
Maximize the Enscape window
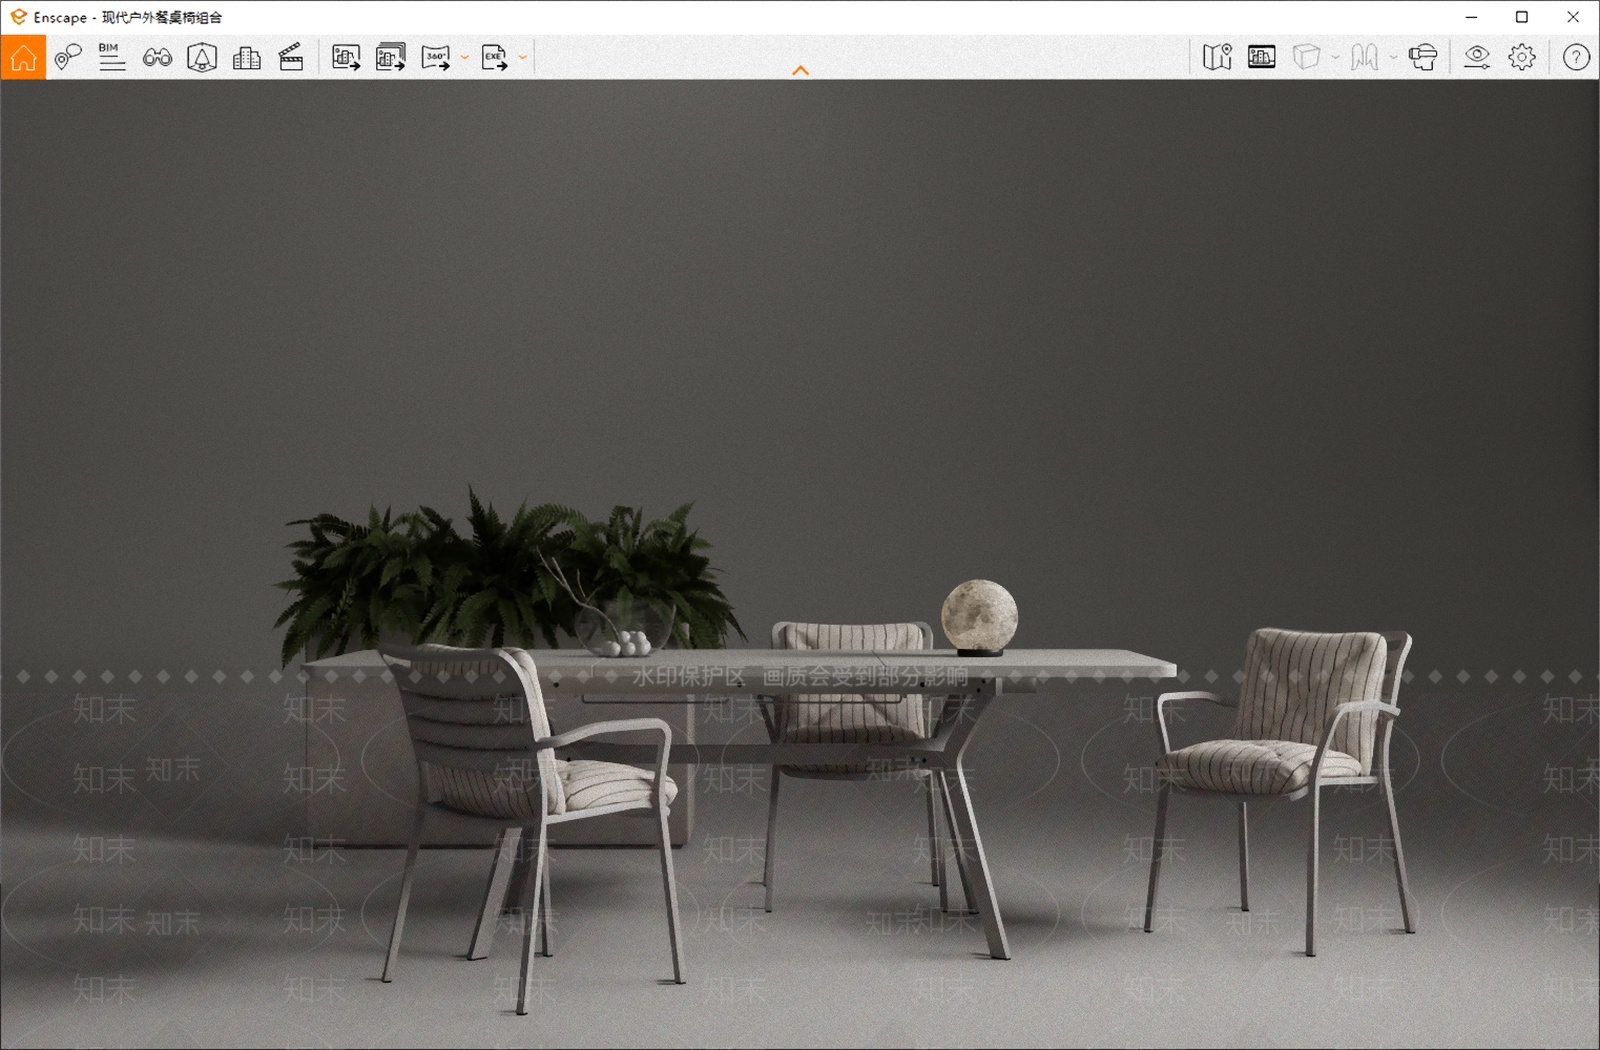[x=1522, y=17]
